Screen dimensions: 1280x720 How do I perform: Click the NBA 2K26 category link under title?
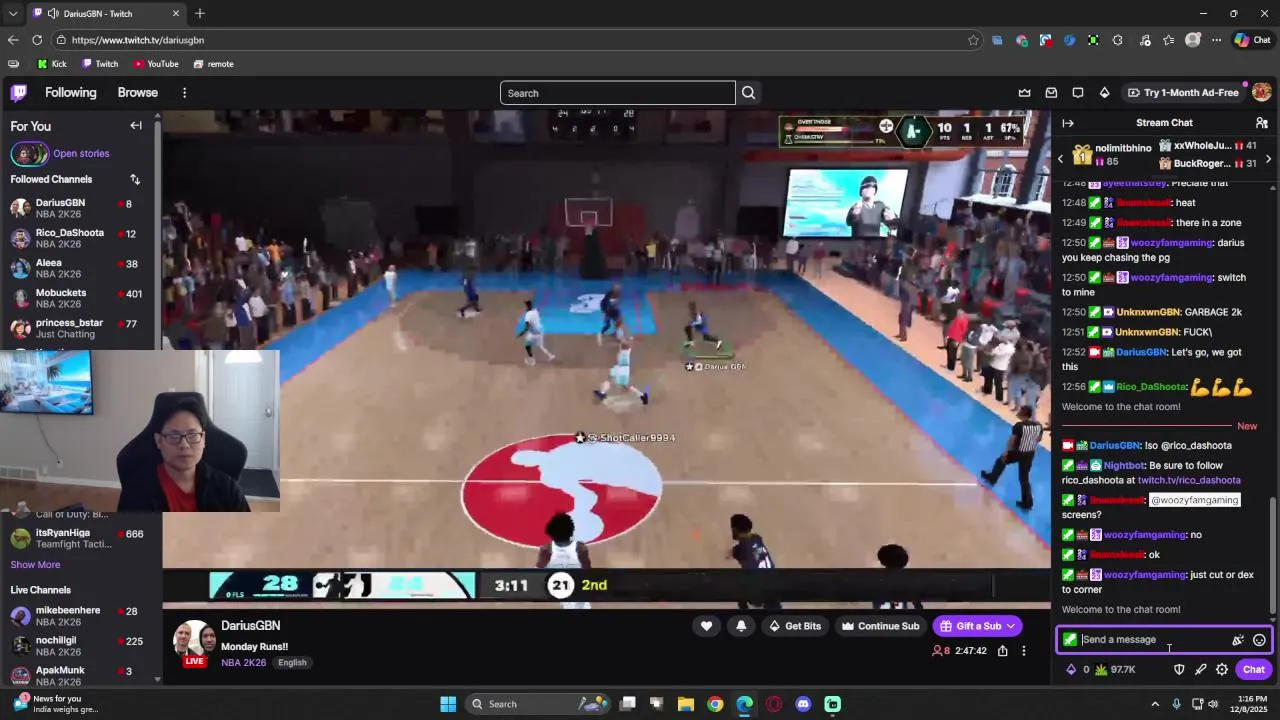point(244,663)
